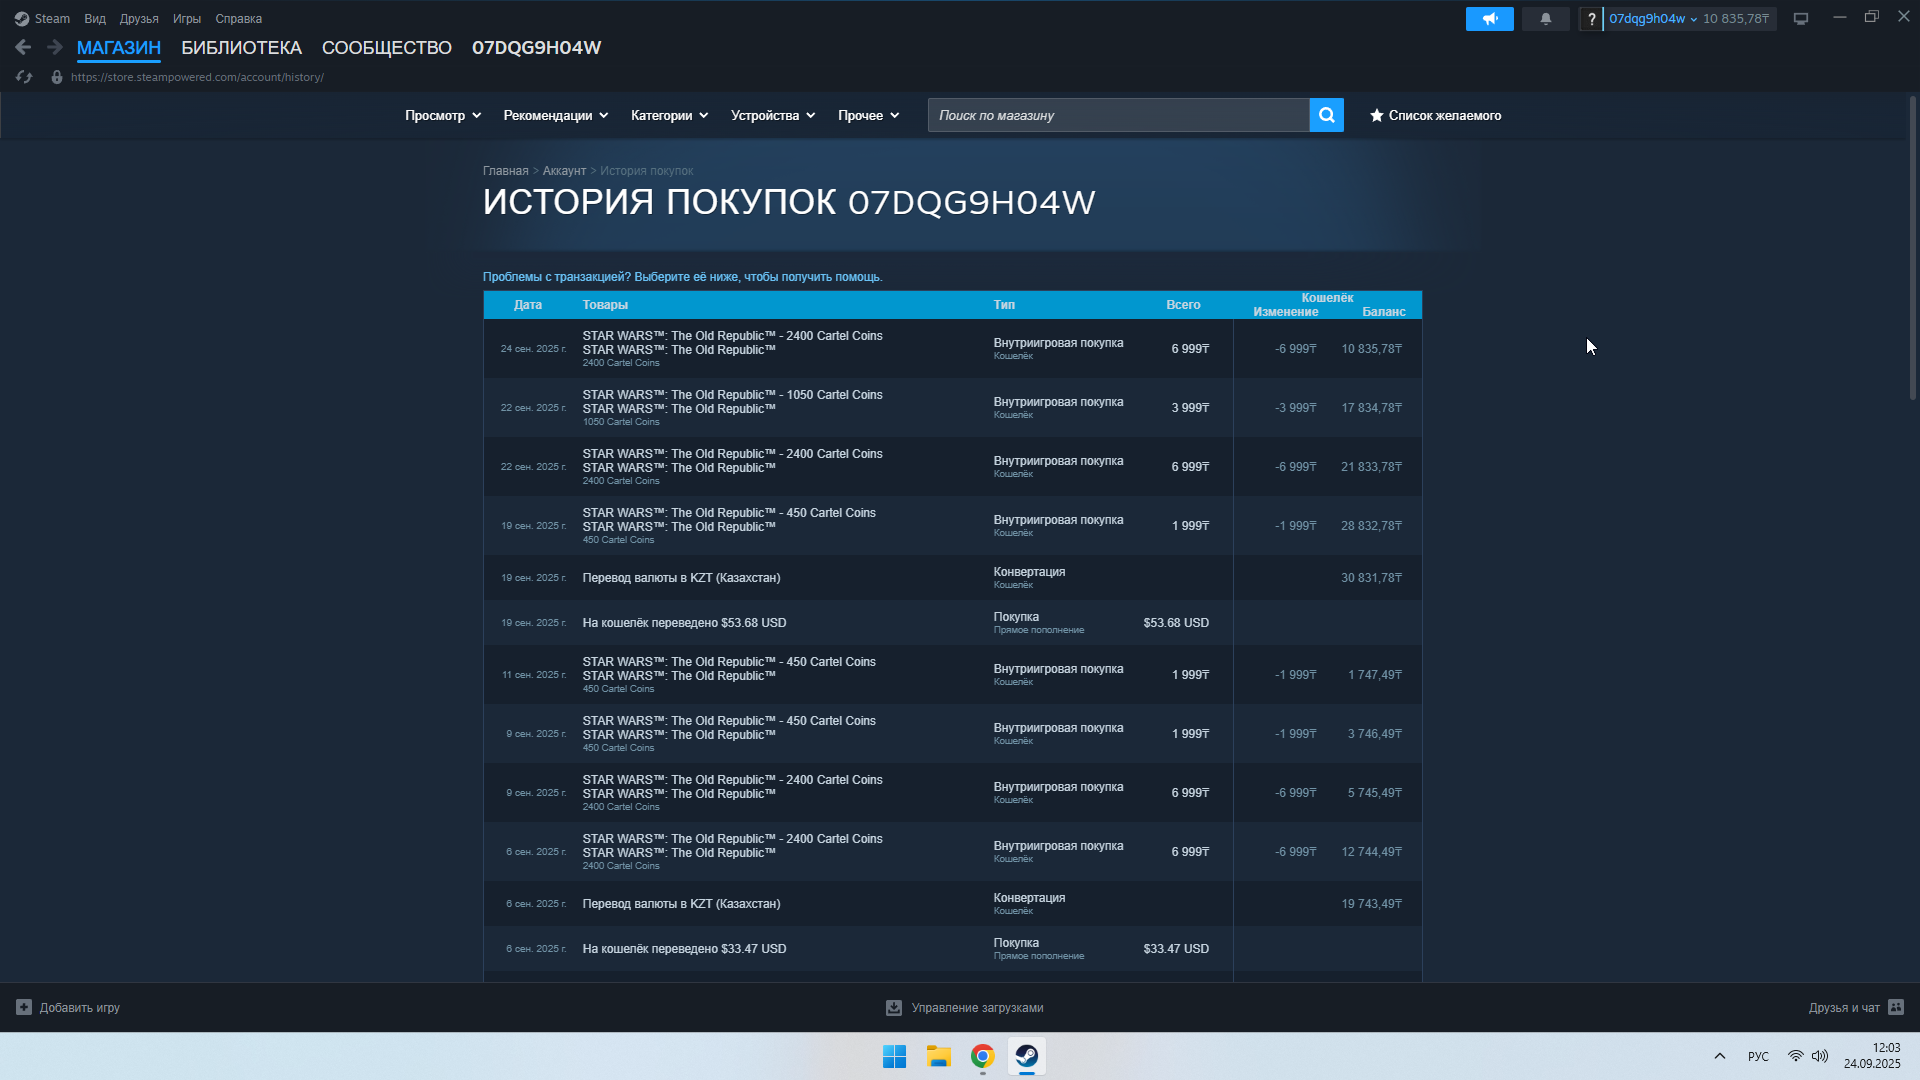Open File Explorer from taskbar
Screen dimensions: 1920x1080
[x=938, y=1056]
